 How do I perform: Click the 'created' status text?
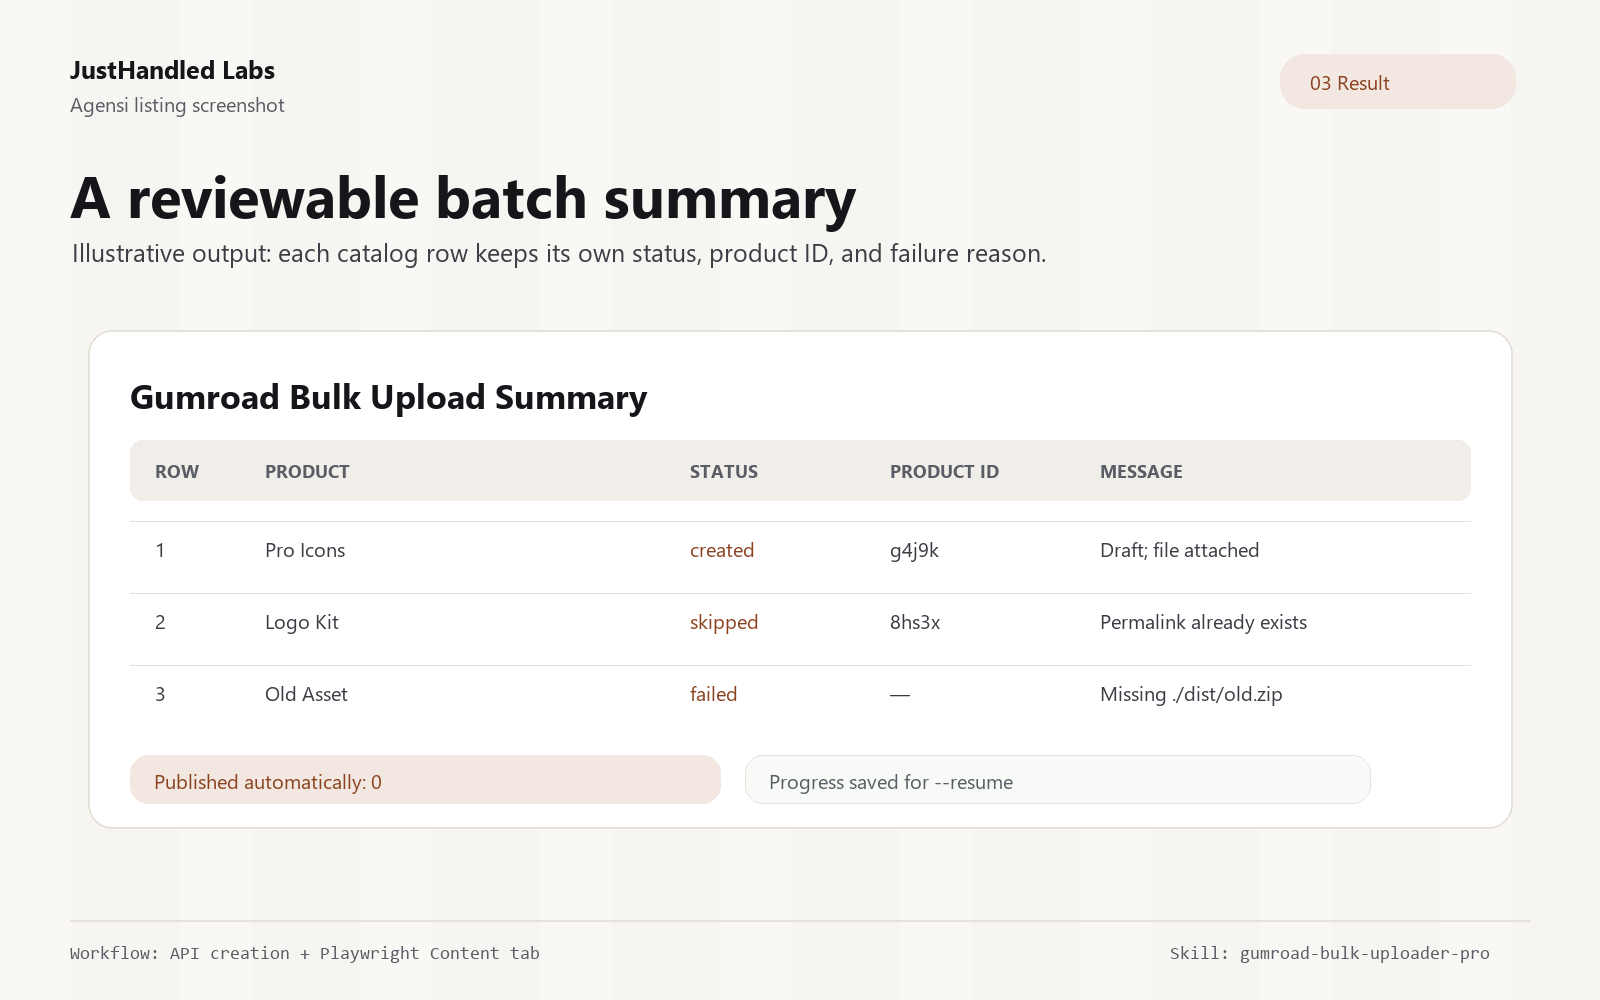coord(722,550)
